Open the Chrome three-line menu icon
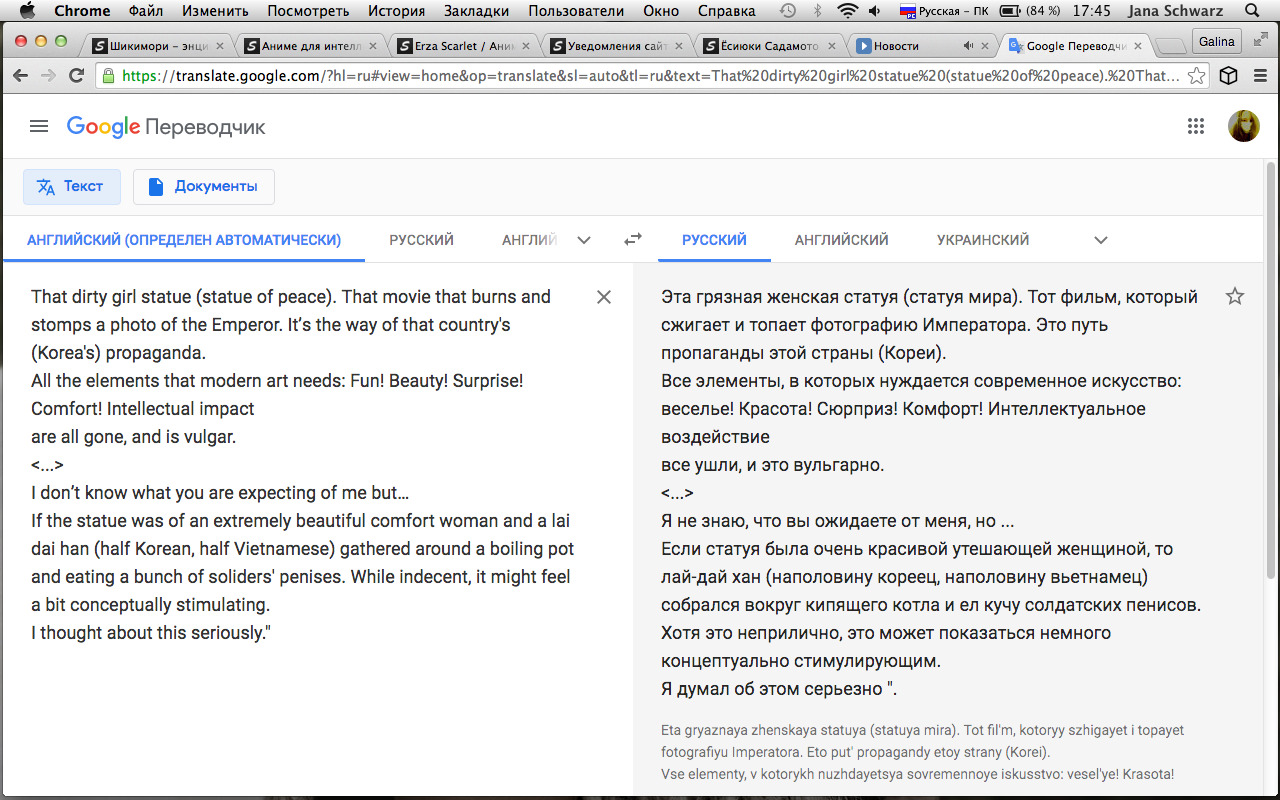This screenshot has width=1280, height=800. click(1260, 76)
